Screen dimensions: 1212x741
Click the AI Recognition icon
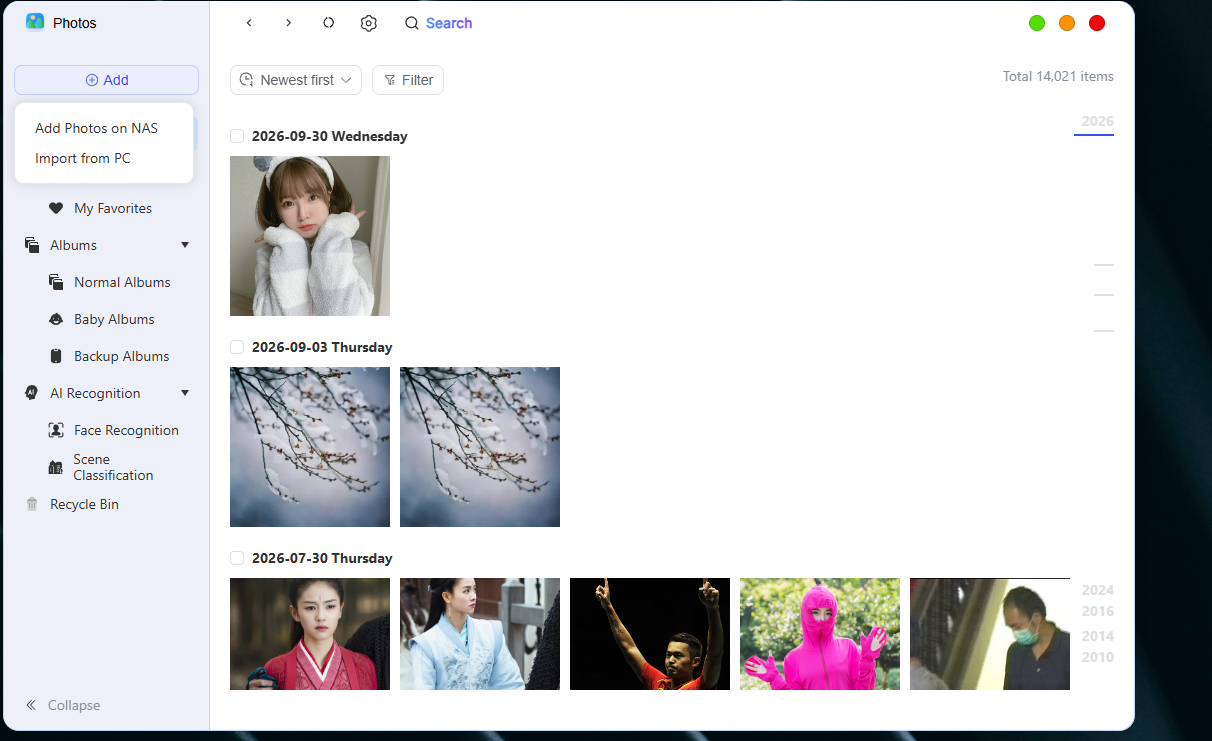pos(32,393)
